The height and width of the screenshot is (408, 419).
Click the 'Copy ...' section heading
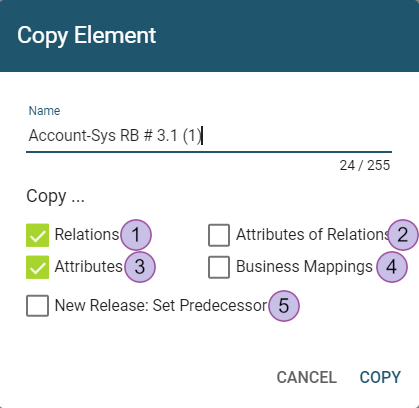tap(55, 196)
